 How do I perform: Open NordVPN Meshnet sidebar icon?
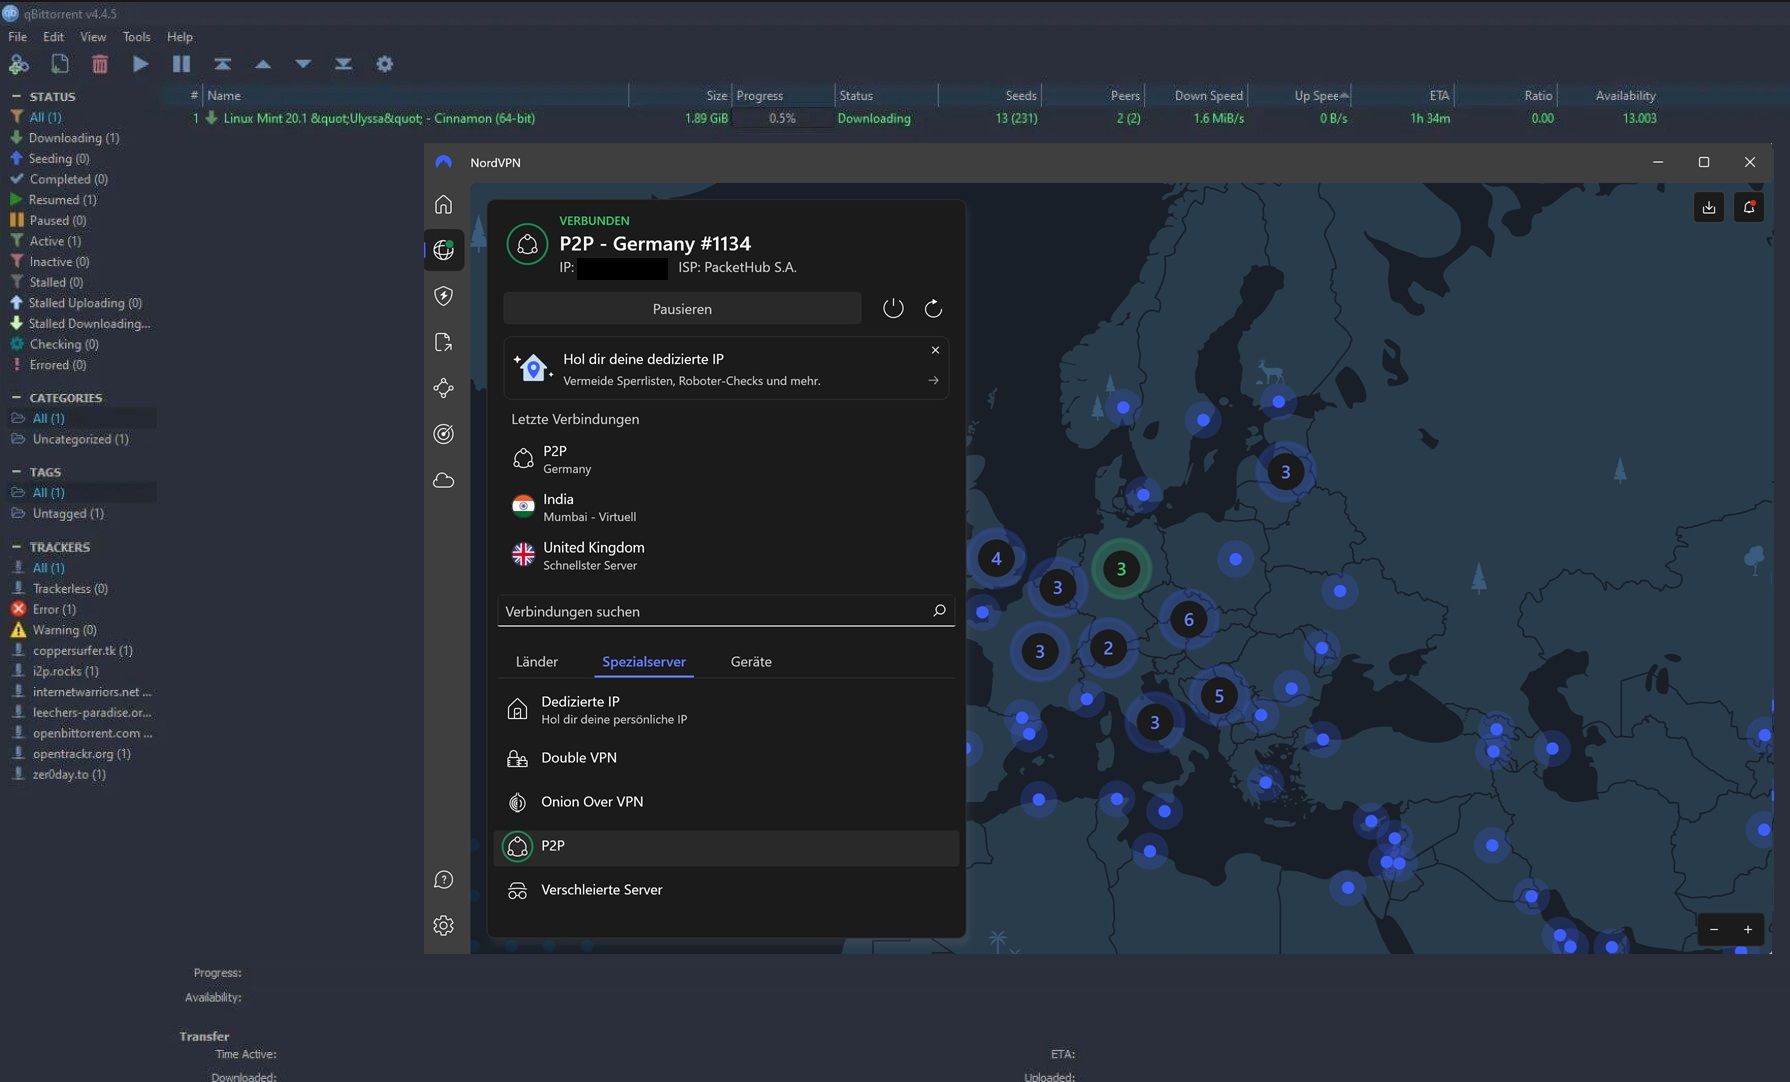tap(444, 388)
